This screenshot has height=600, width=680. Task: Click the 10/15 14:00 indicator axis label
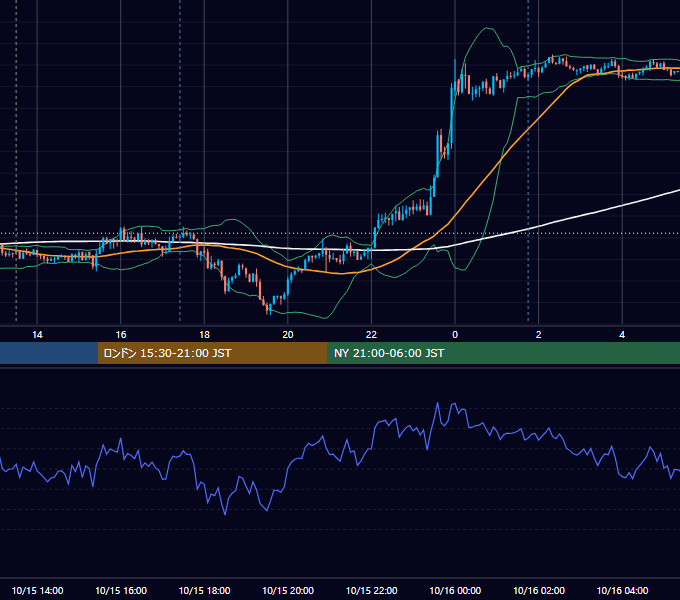(37, 590)
